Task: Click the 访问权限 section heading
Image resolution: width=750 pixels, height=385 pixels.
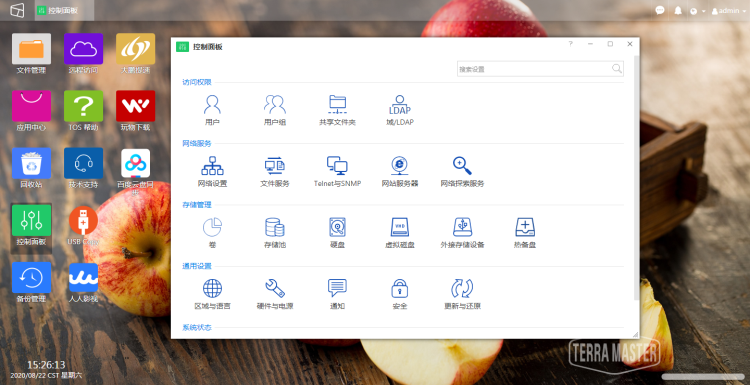Action: click(197, 82)
